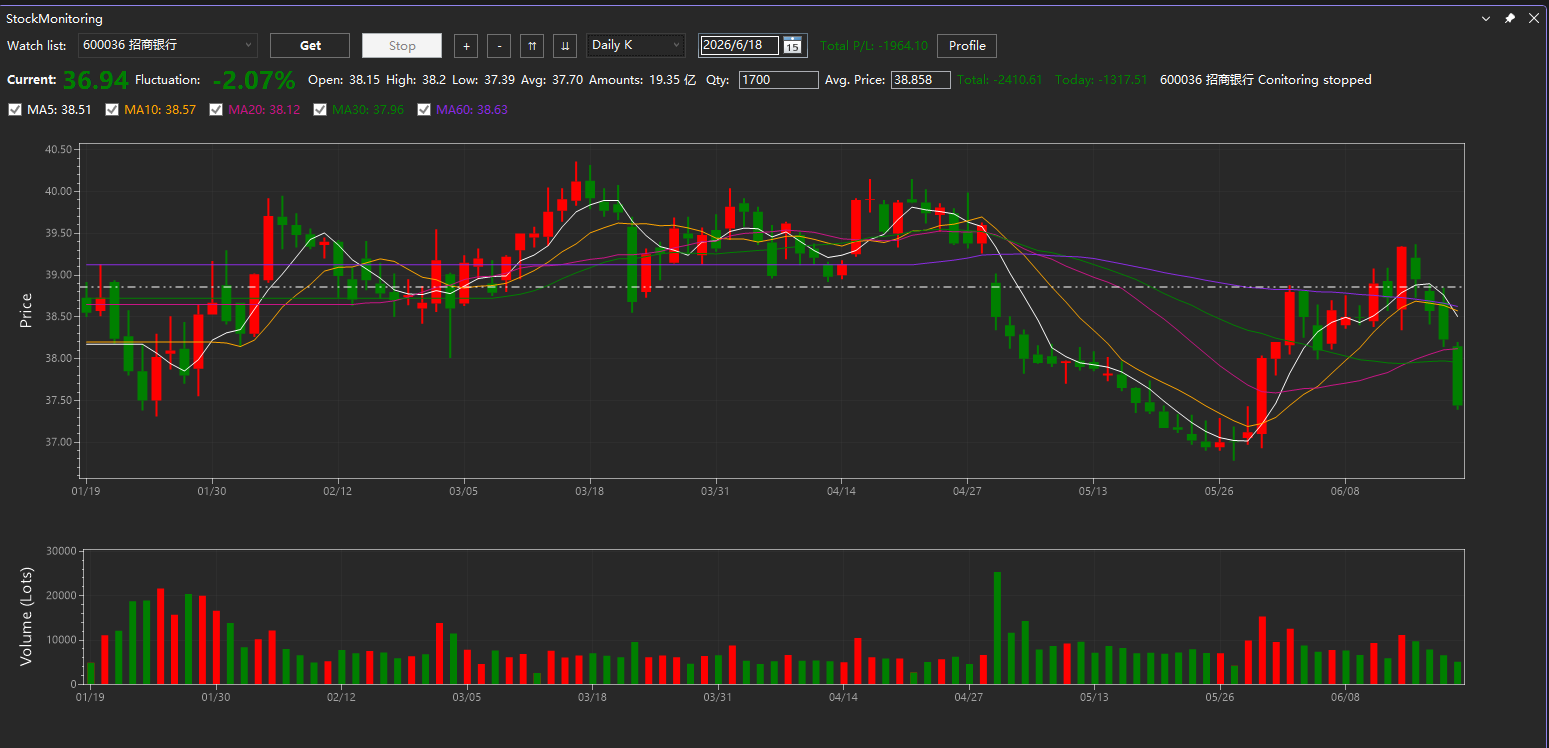Click the Volume (Lots) axis title

click(x=27, y=616)
